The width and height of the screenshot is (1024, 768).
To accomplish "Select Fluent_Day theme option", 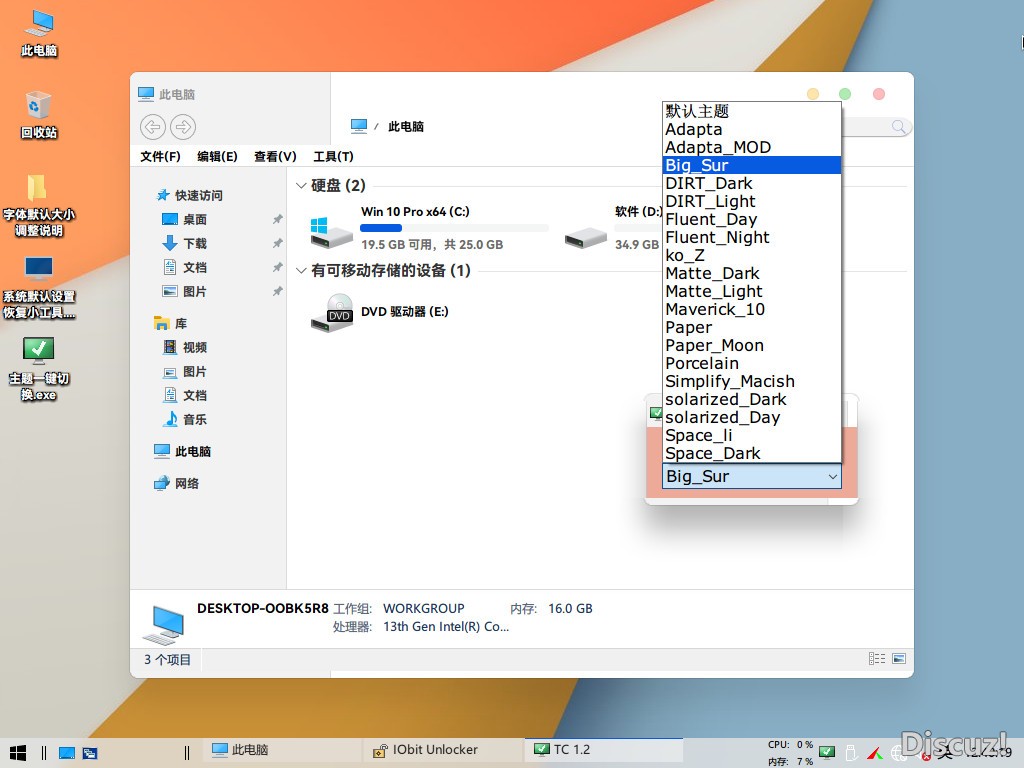I will pos(752,219).
